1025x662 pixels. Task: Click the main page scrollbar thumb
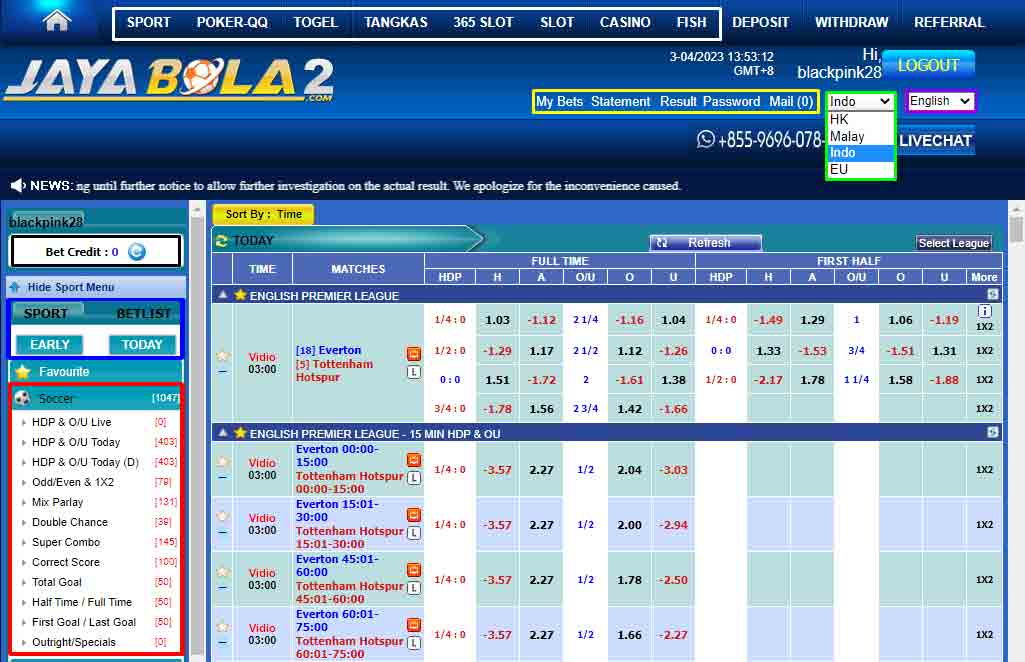coord(1016,230)
